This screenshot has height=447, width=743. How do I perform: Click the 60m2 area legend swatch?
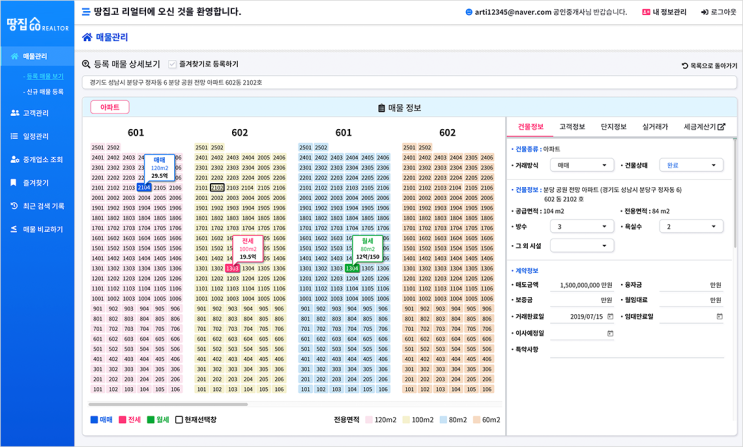point(477,420)
